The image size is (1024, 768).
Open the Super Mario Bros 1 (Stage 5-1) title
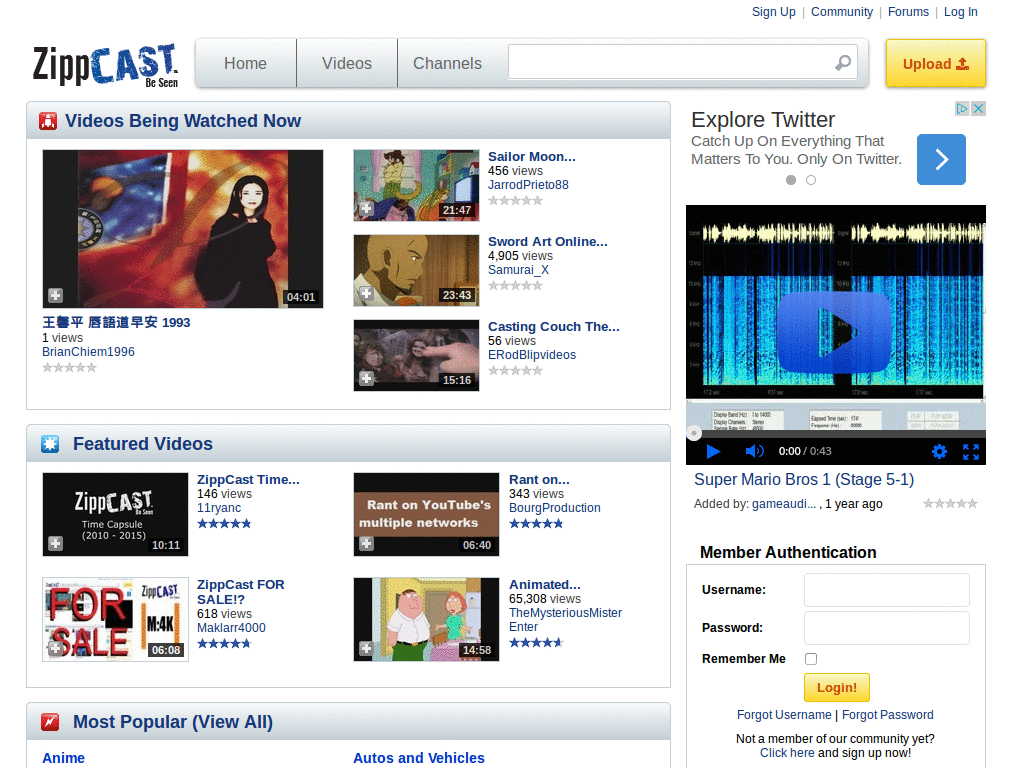804,479
